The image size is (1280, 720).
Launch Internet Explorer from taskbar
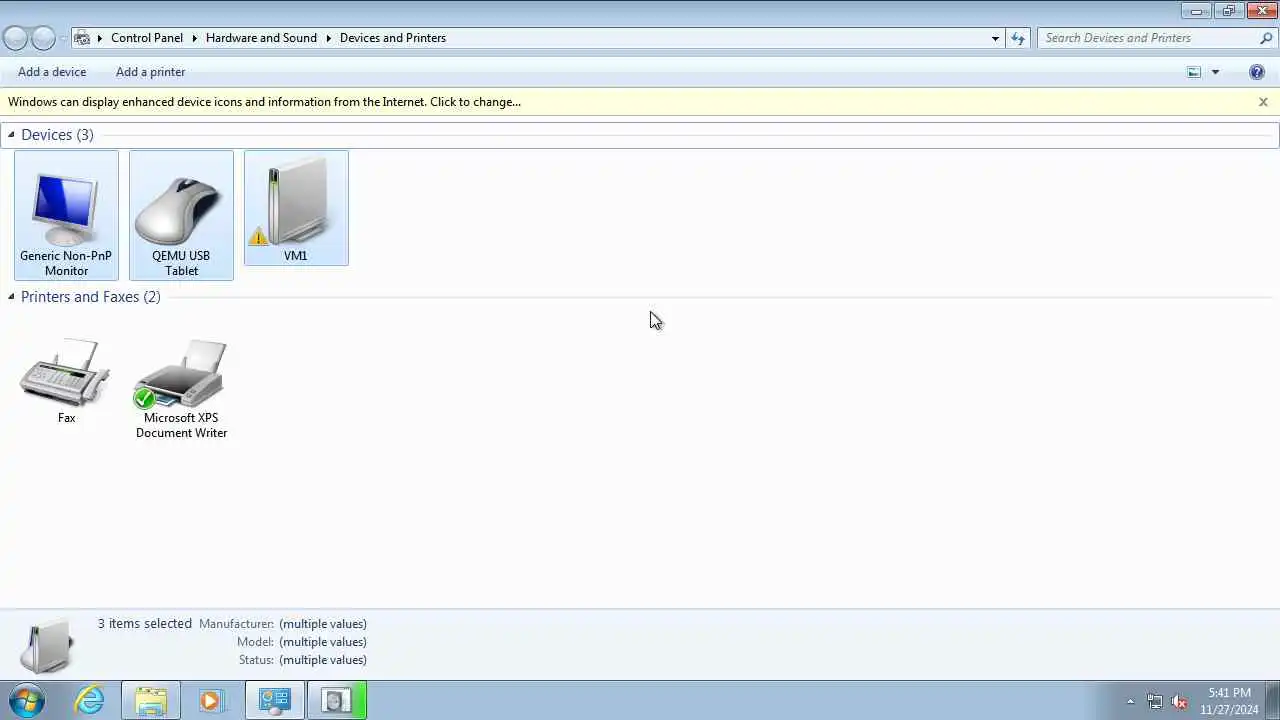(x=90, y=700)
